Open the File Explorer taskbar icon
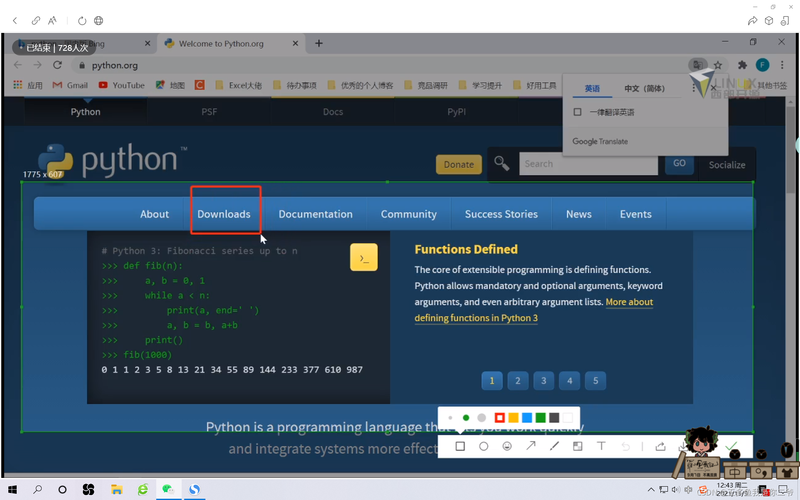This screenshot has width=800, height=500. coord(117,490)
